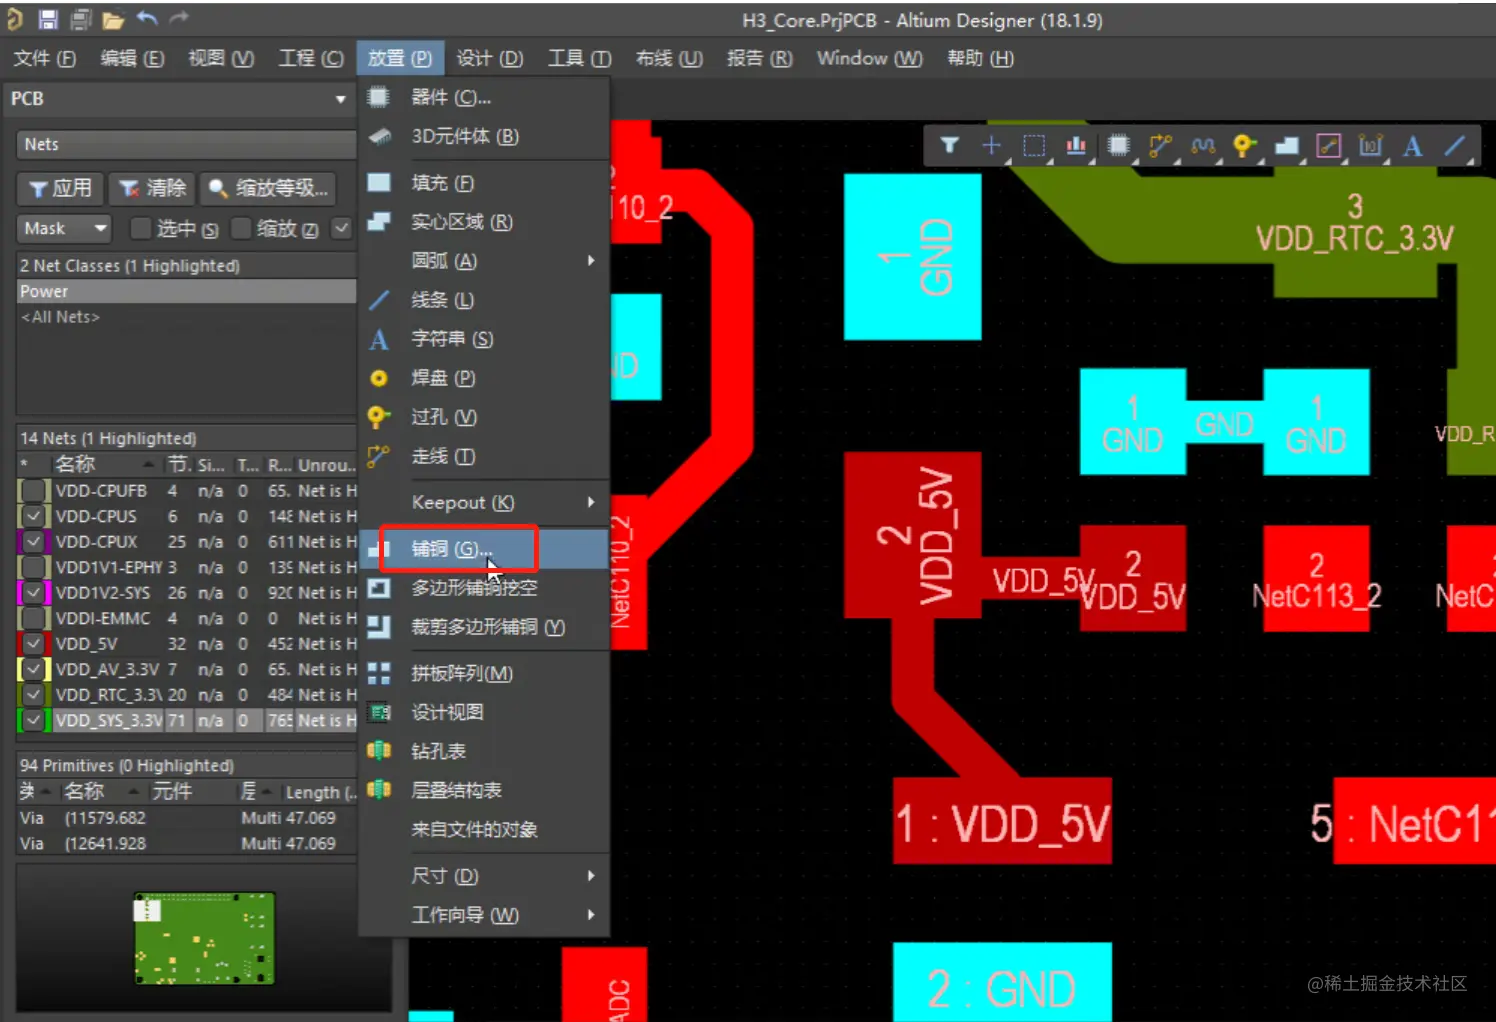
Task: Open the PCB panel dropdown arrow
Action: 341,99
